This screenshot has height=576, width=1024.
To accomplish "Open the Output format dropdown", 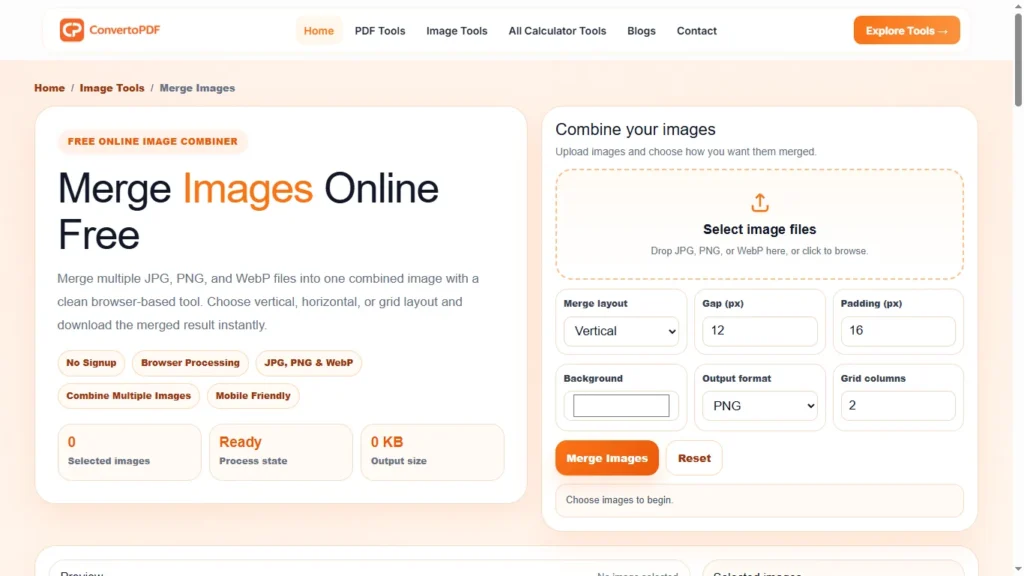I will click(x=760, y=406).
